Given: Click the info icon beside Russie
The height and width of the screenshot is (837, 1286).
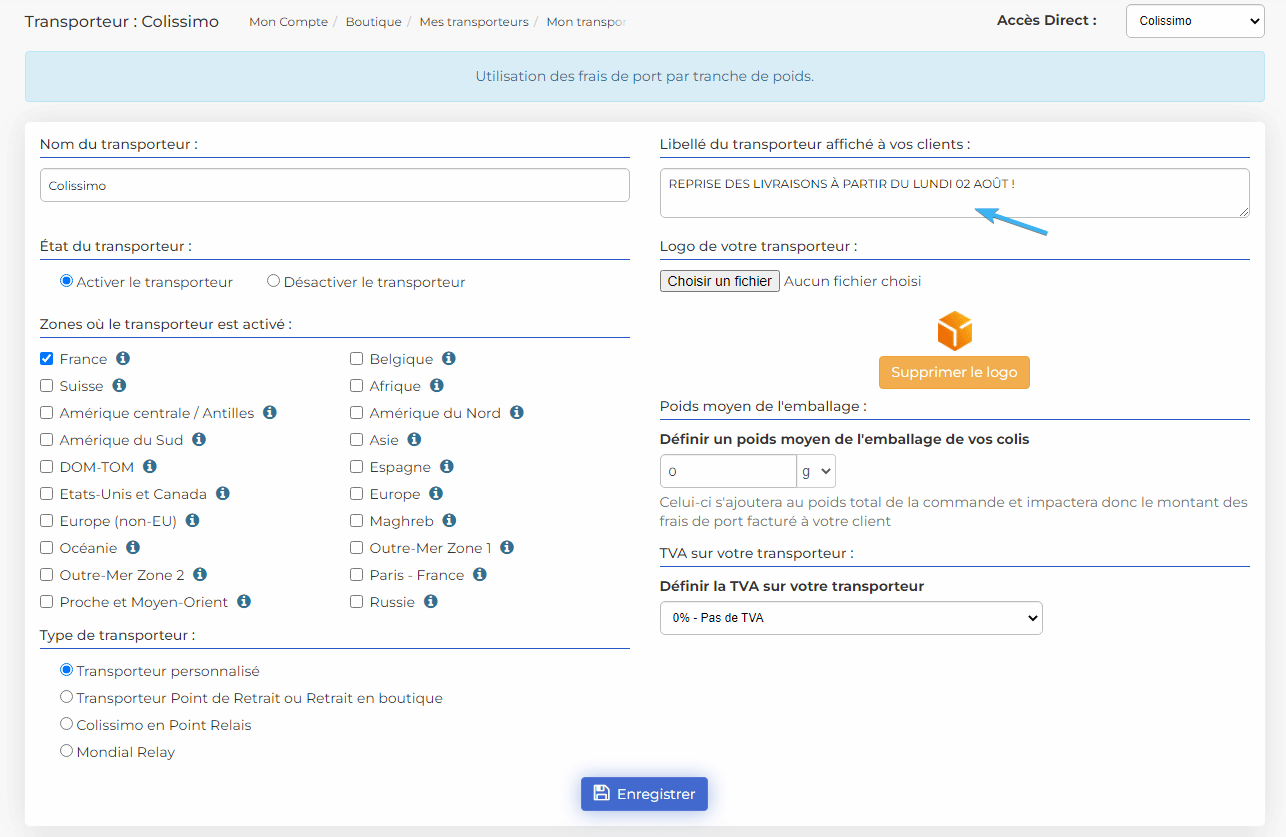Looking at the screenshot, I should coord(431,601).
